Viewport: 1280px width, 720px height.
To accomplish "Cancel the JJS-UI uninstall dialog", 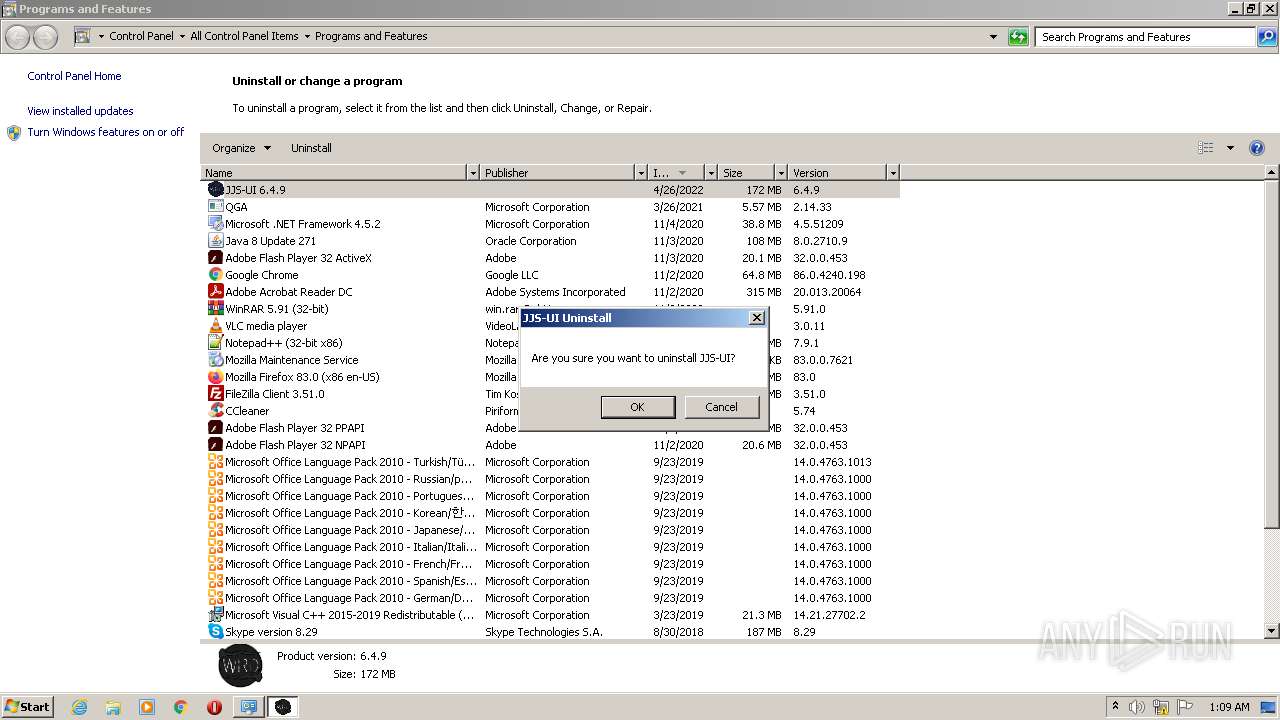I will point(721,407).
